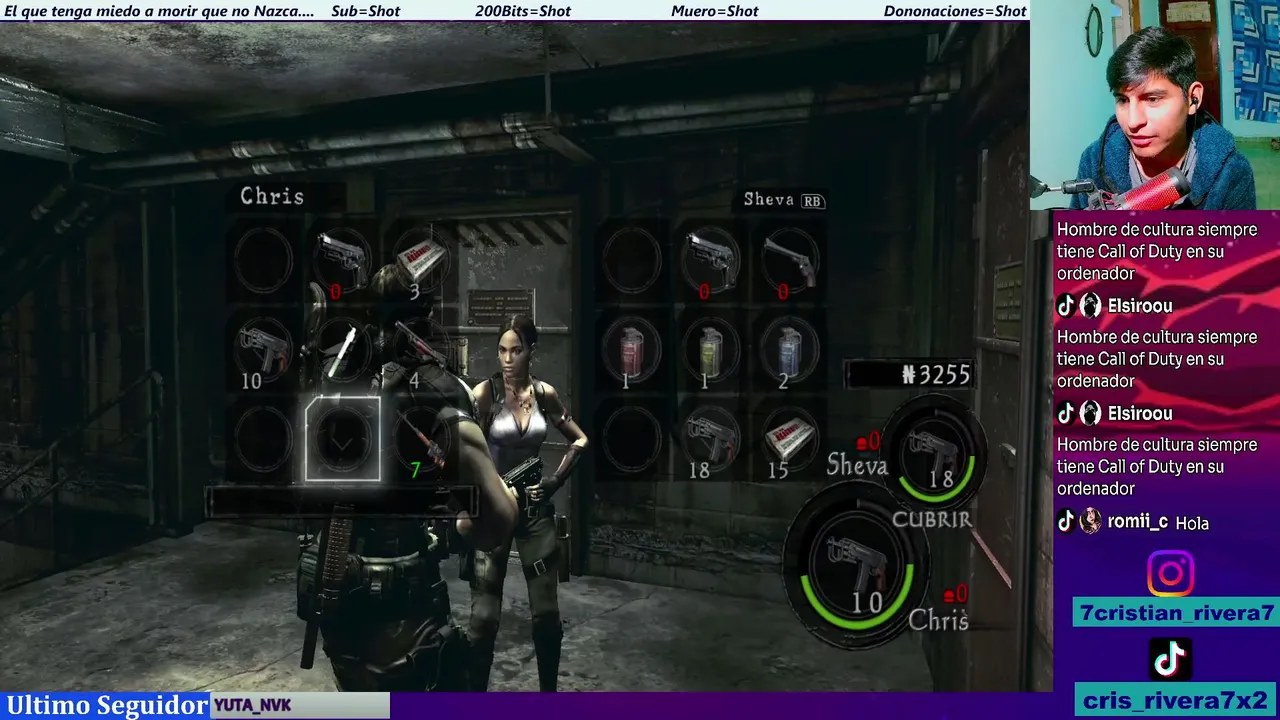
Task: Click the CUBRIR partner command label
Action: click(x=932, y=520)
